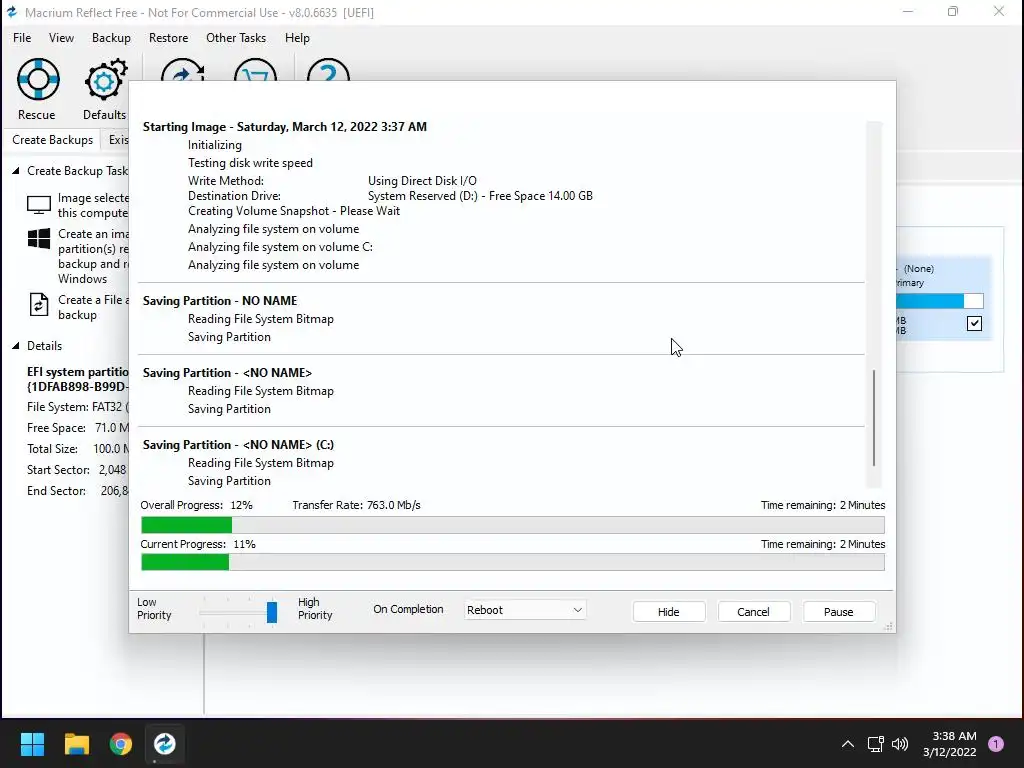The image size is (1024, 768).
Task: Open the File menu
Action: [x=22, y=38]
